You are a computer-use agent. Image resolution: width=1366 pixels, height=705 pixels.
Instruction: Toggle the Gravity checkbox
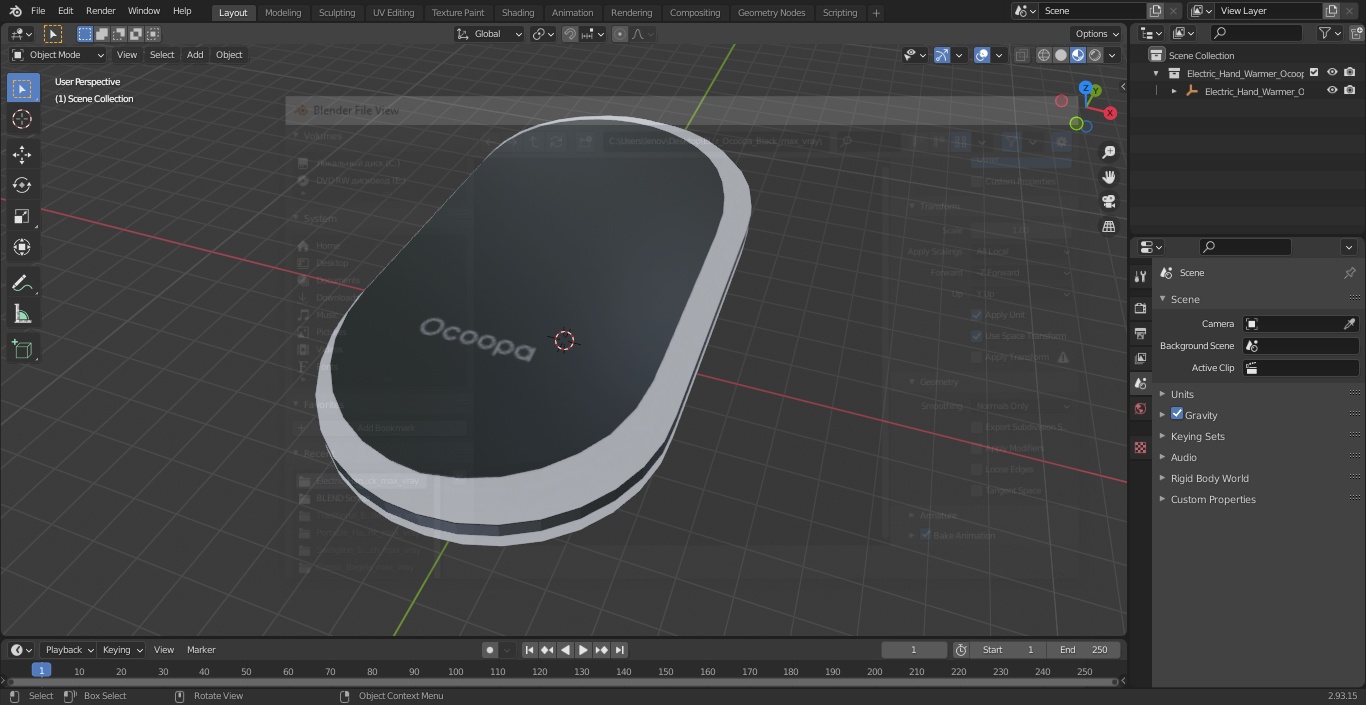(1177, 414)
